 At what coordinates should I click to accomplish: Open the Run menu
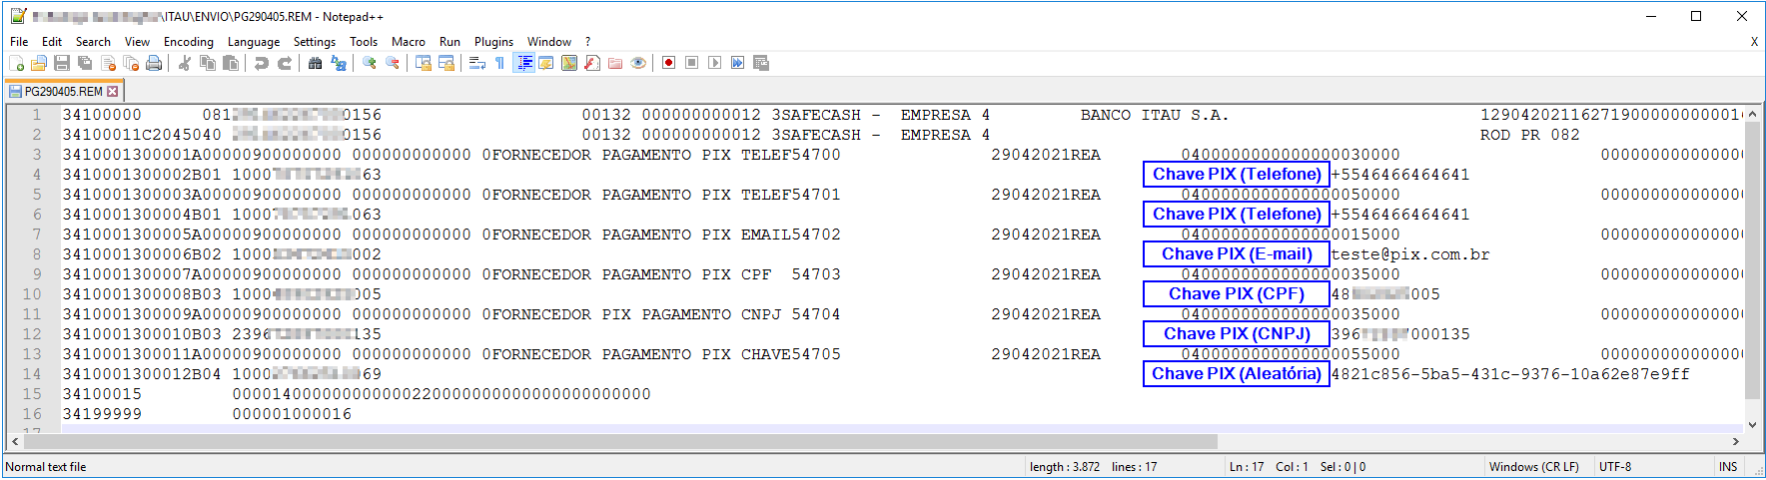(450, 42)
